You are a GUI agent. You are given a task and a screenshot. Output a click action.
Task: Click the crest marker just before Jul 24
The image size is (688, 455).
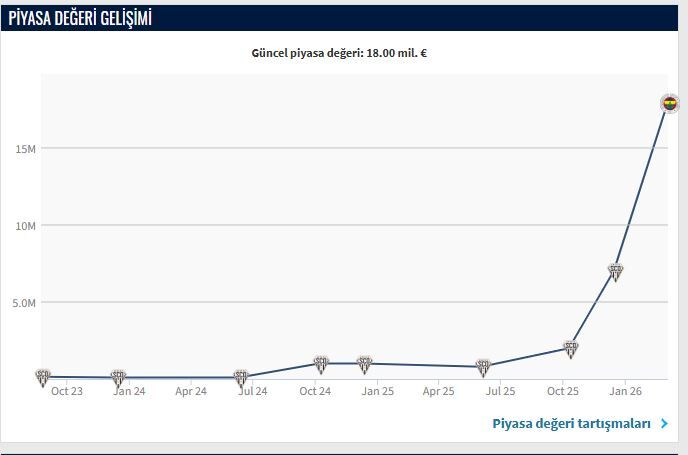click(x=241, y=377)
